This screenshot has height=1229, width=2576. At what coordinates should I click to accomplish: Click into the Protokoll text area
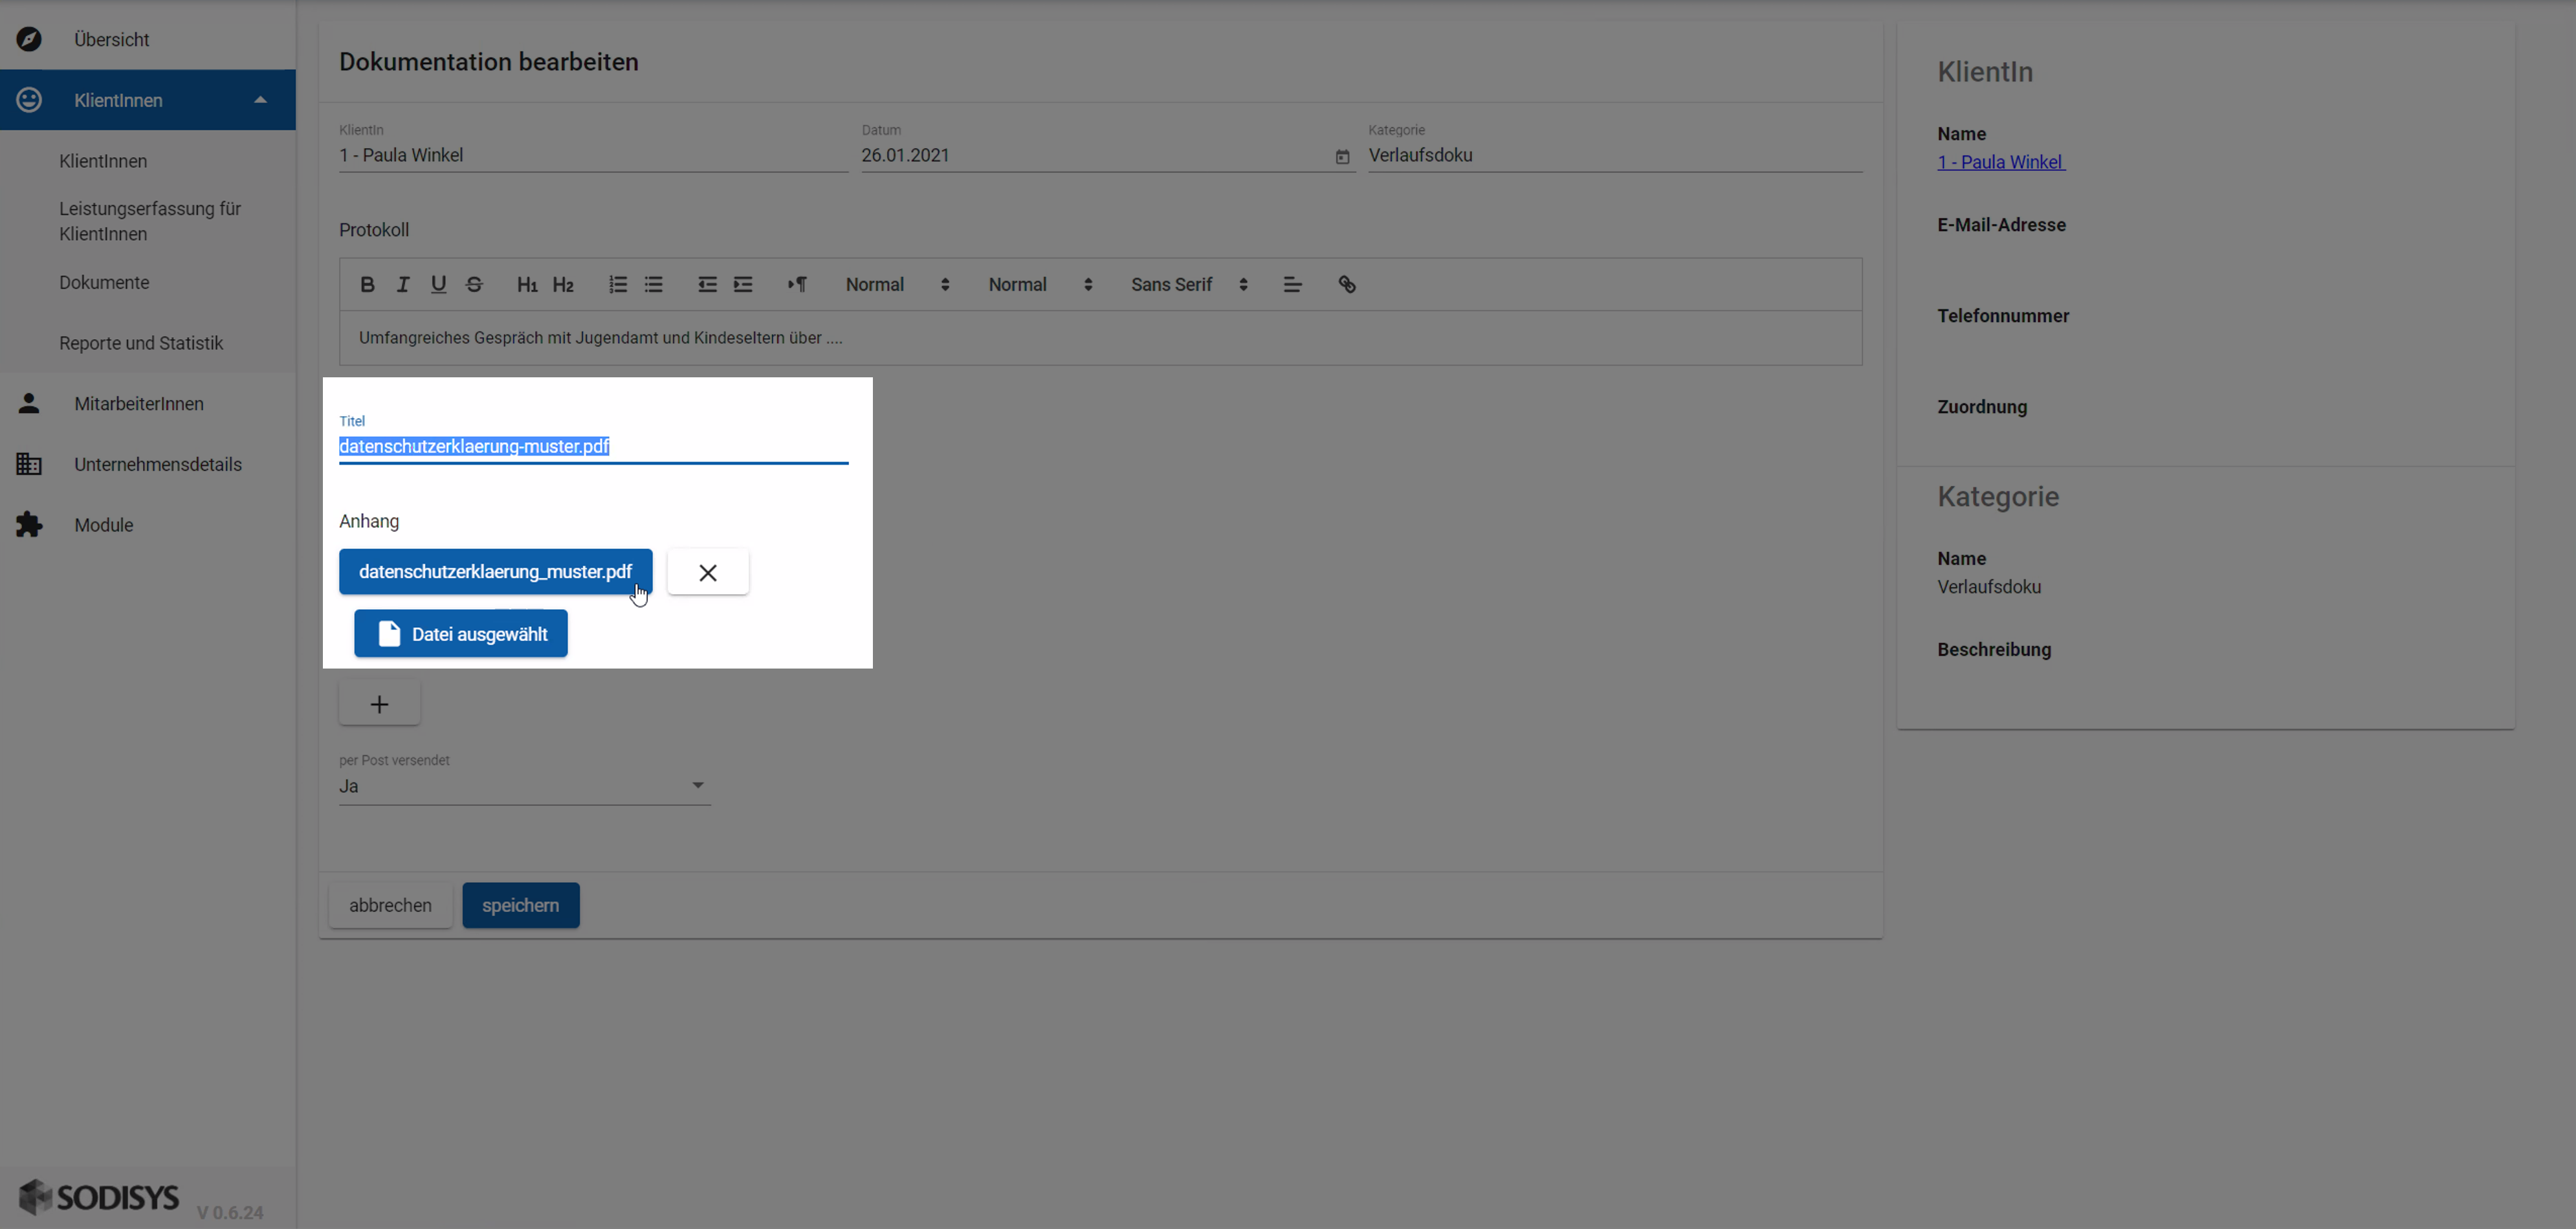[1100, 338]
